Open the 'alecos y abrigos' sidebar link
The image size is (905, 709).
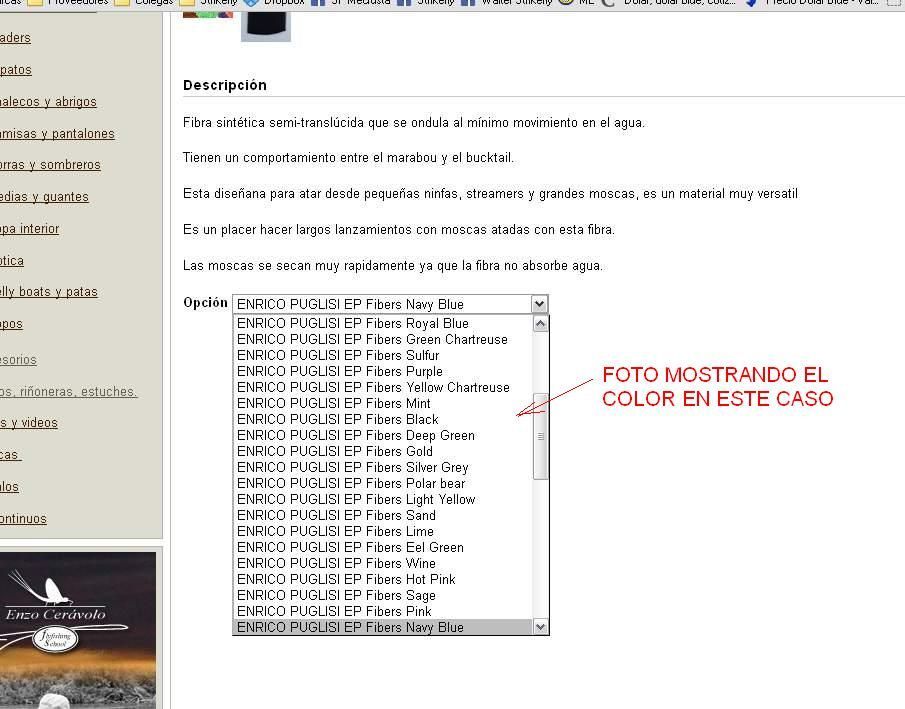[x=48, y=102]
